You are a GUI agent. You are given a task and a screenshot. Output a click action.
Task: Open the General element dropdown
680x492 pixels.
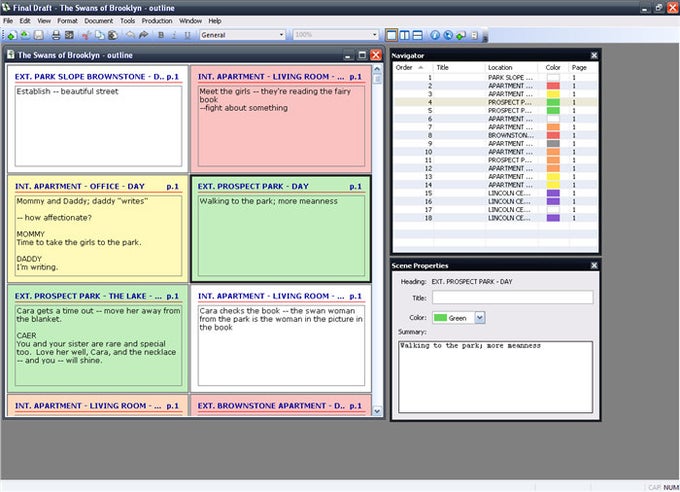point(242,35)
